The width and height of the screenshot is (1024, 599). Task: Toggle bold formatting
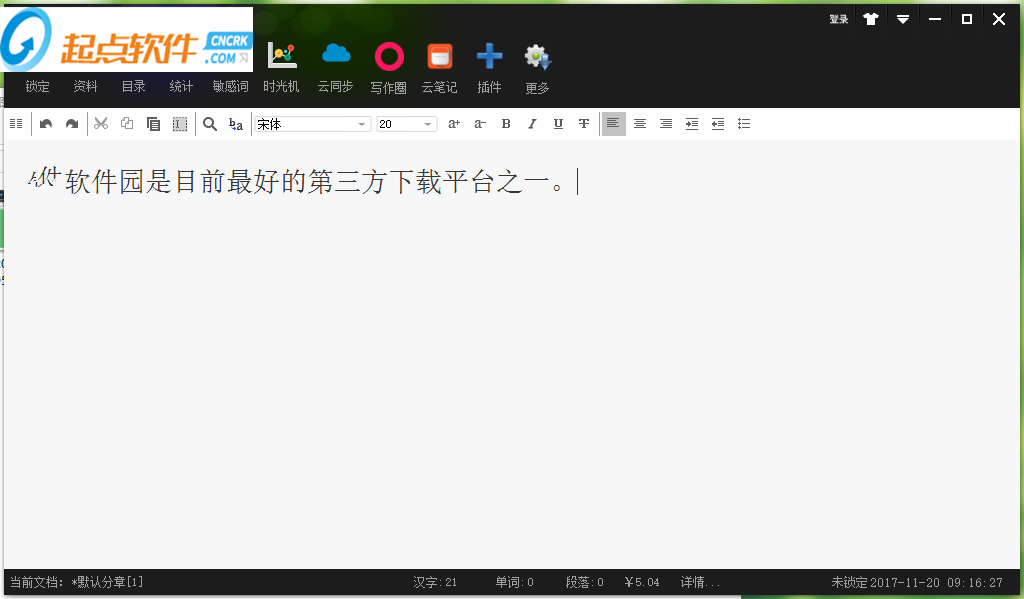(x=506, y=124)
